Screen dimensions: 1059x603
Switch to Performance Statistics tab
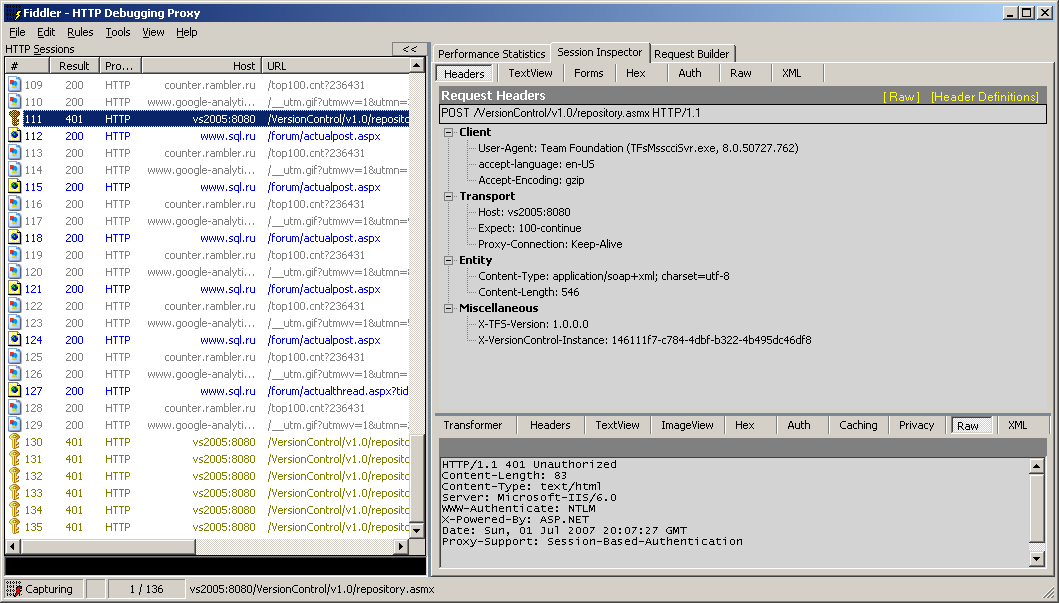[x=492, y=53]
